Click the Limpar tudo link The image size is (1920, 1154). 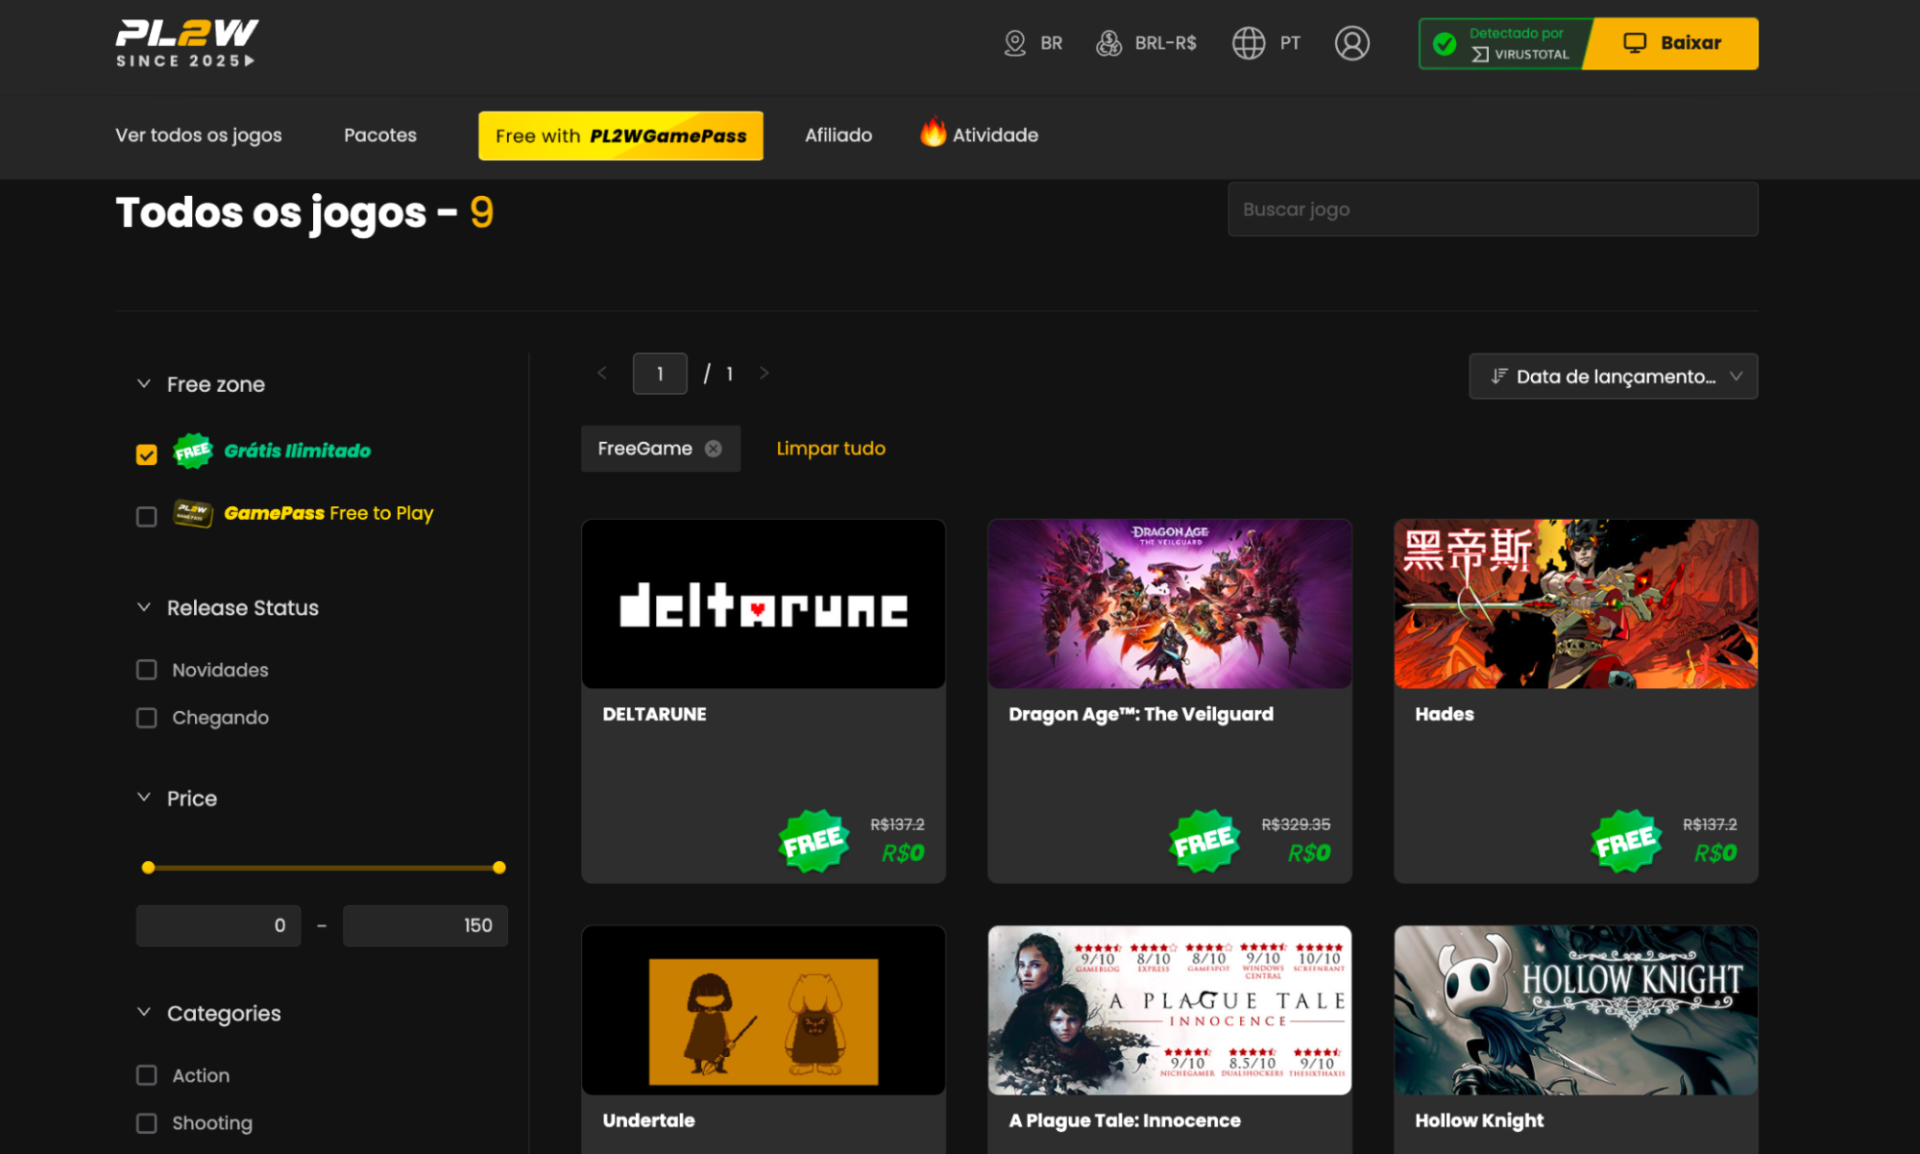point(830,448)
